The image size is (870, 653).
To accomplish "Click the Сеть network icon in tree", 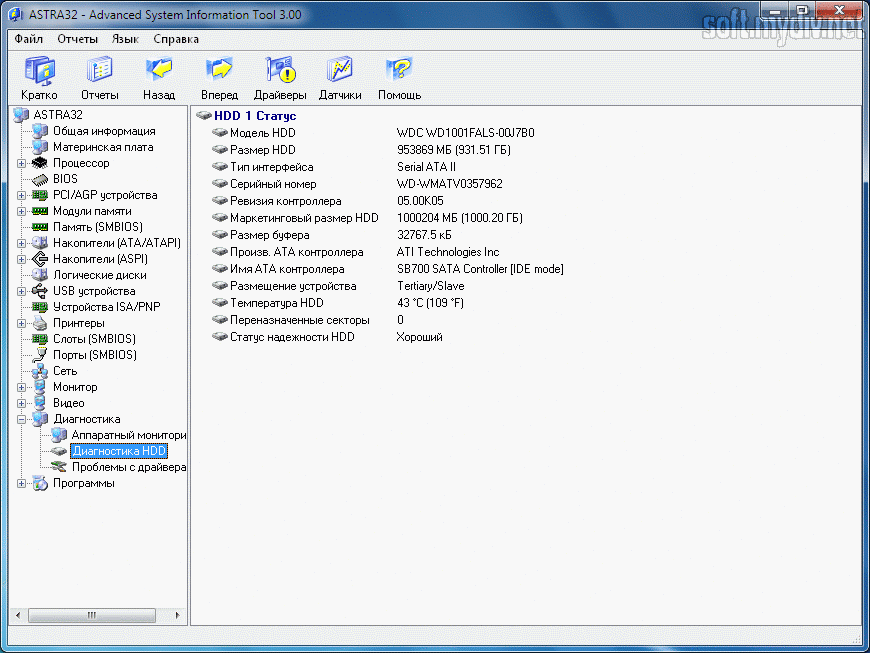I will (39, 371).
